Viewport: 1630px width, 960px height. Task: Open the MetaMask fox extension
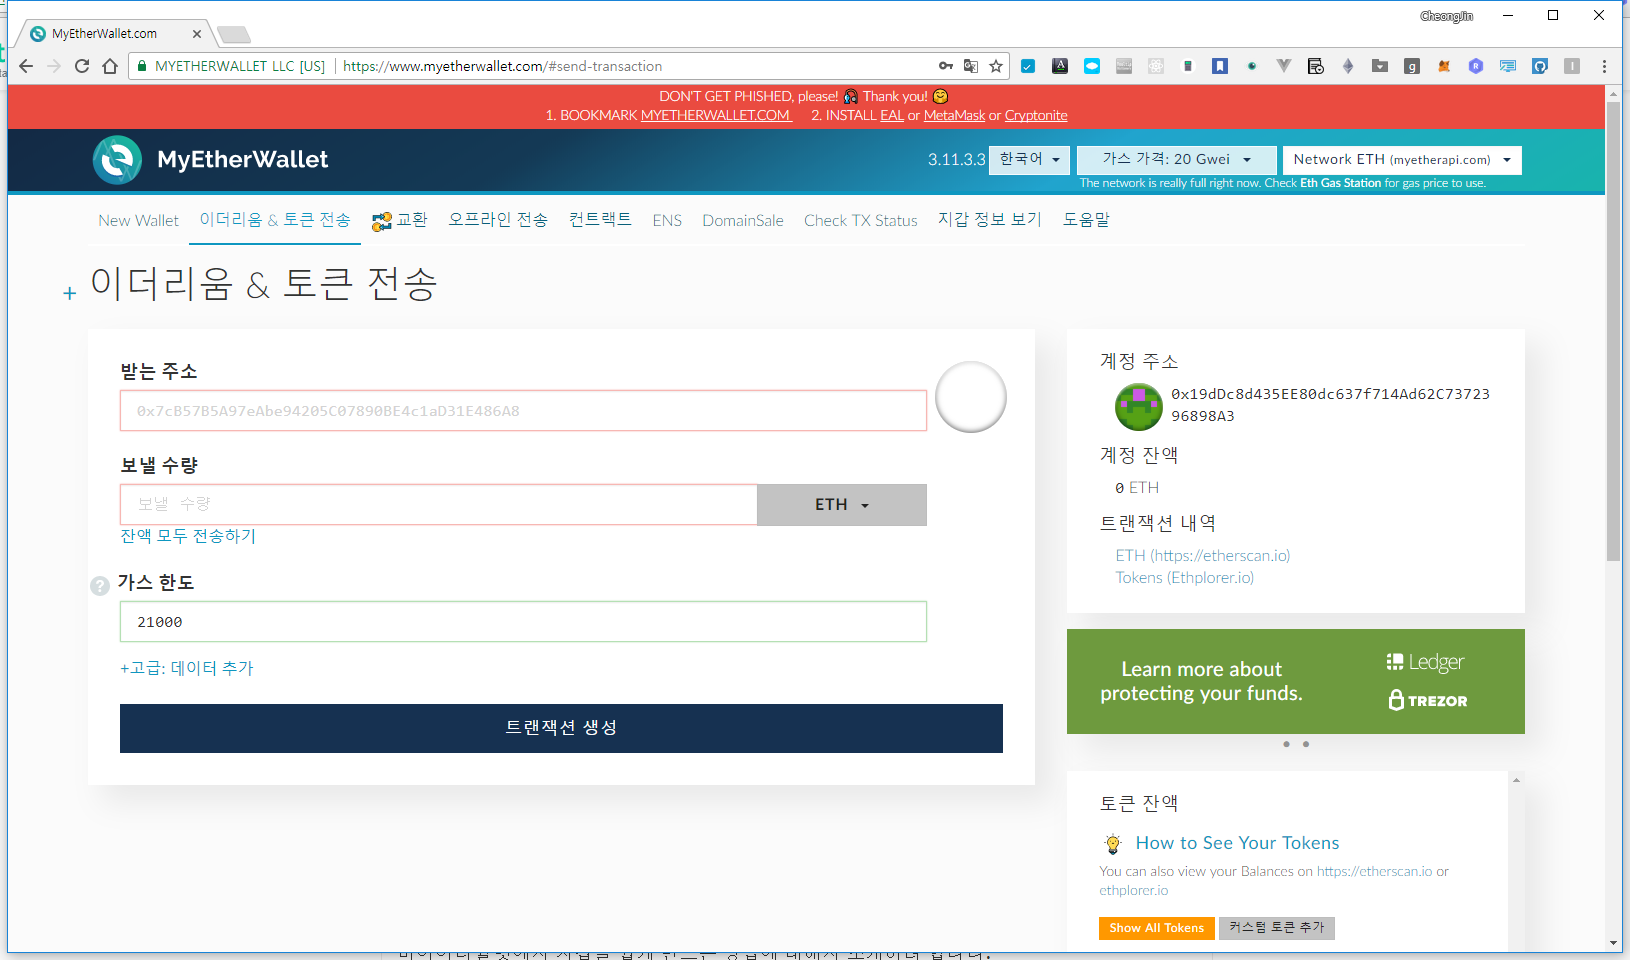(x=1444, y=66)
